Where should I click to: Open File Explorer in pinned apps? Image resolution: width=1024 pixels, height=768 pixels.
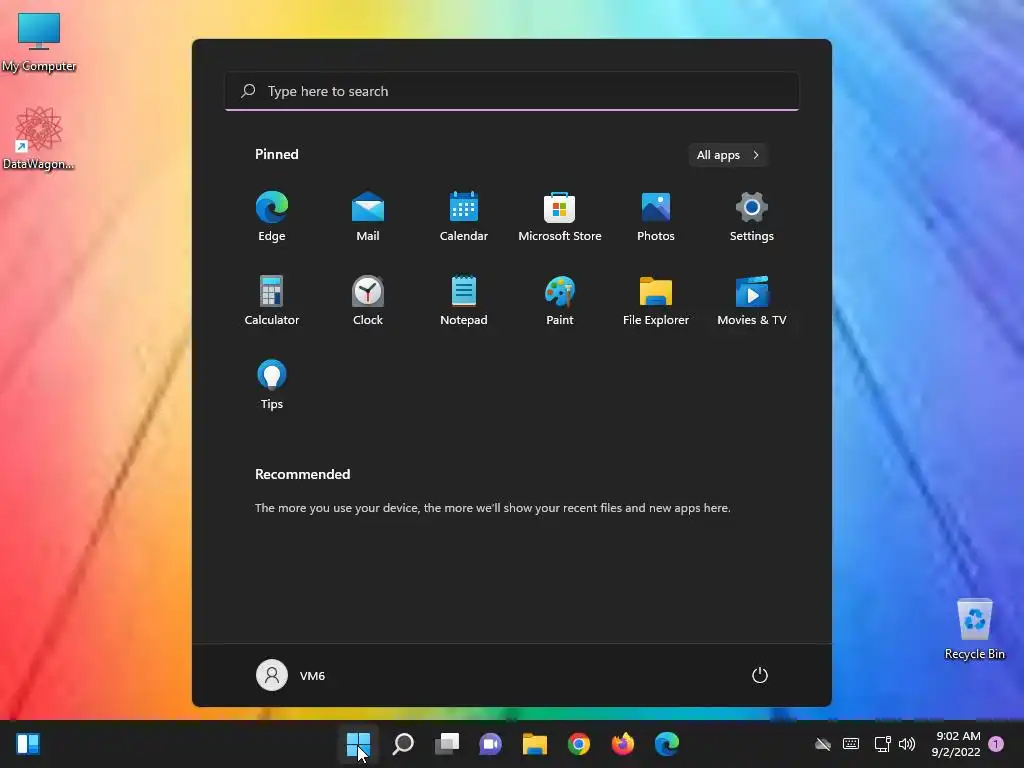click(x=656, y=300)
